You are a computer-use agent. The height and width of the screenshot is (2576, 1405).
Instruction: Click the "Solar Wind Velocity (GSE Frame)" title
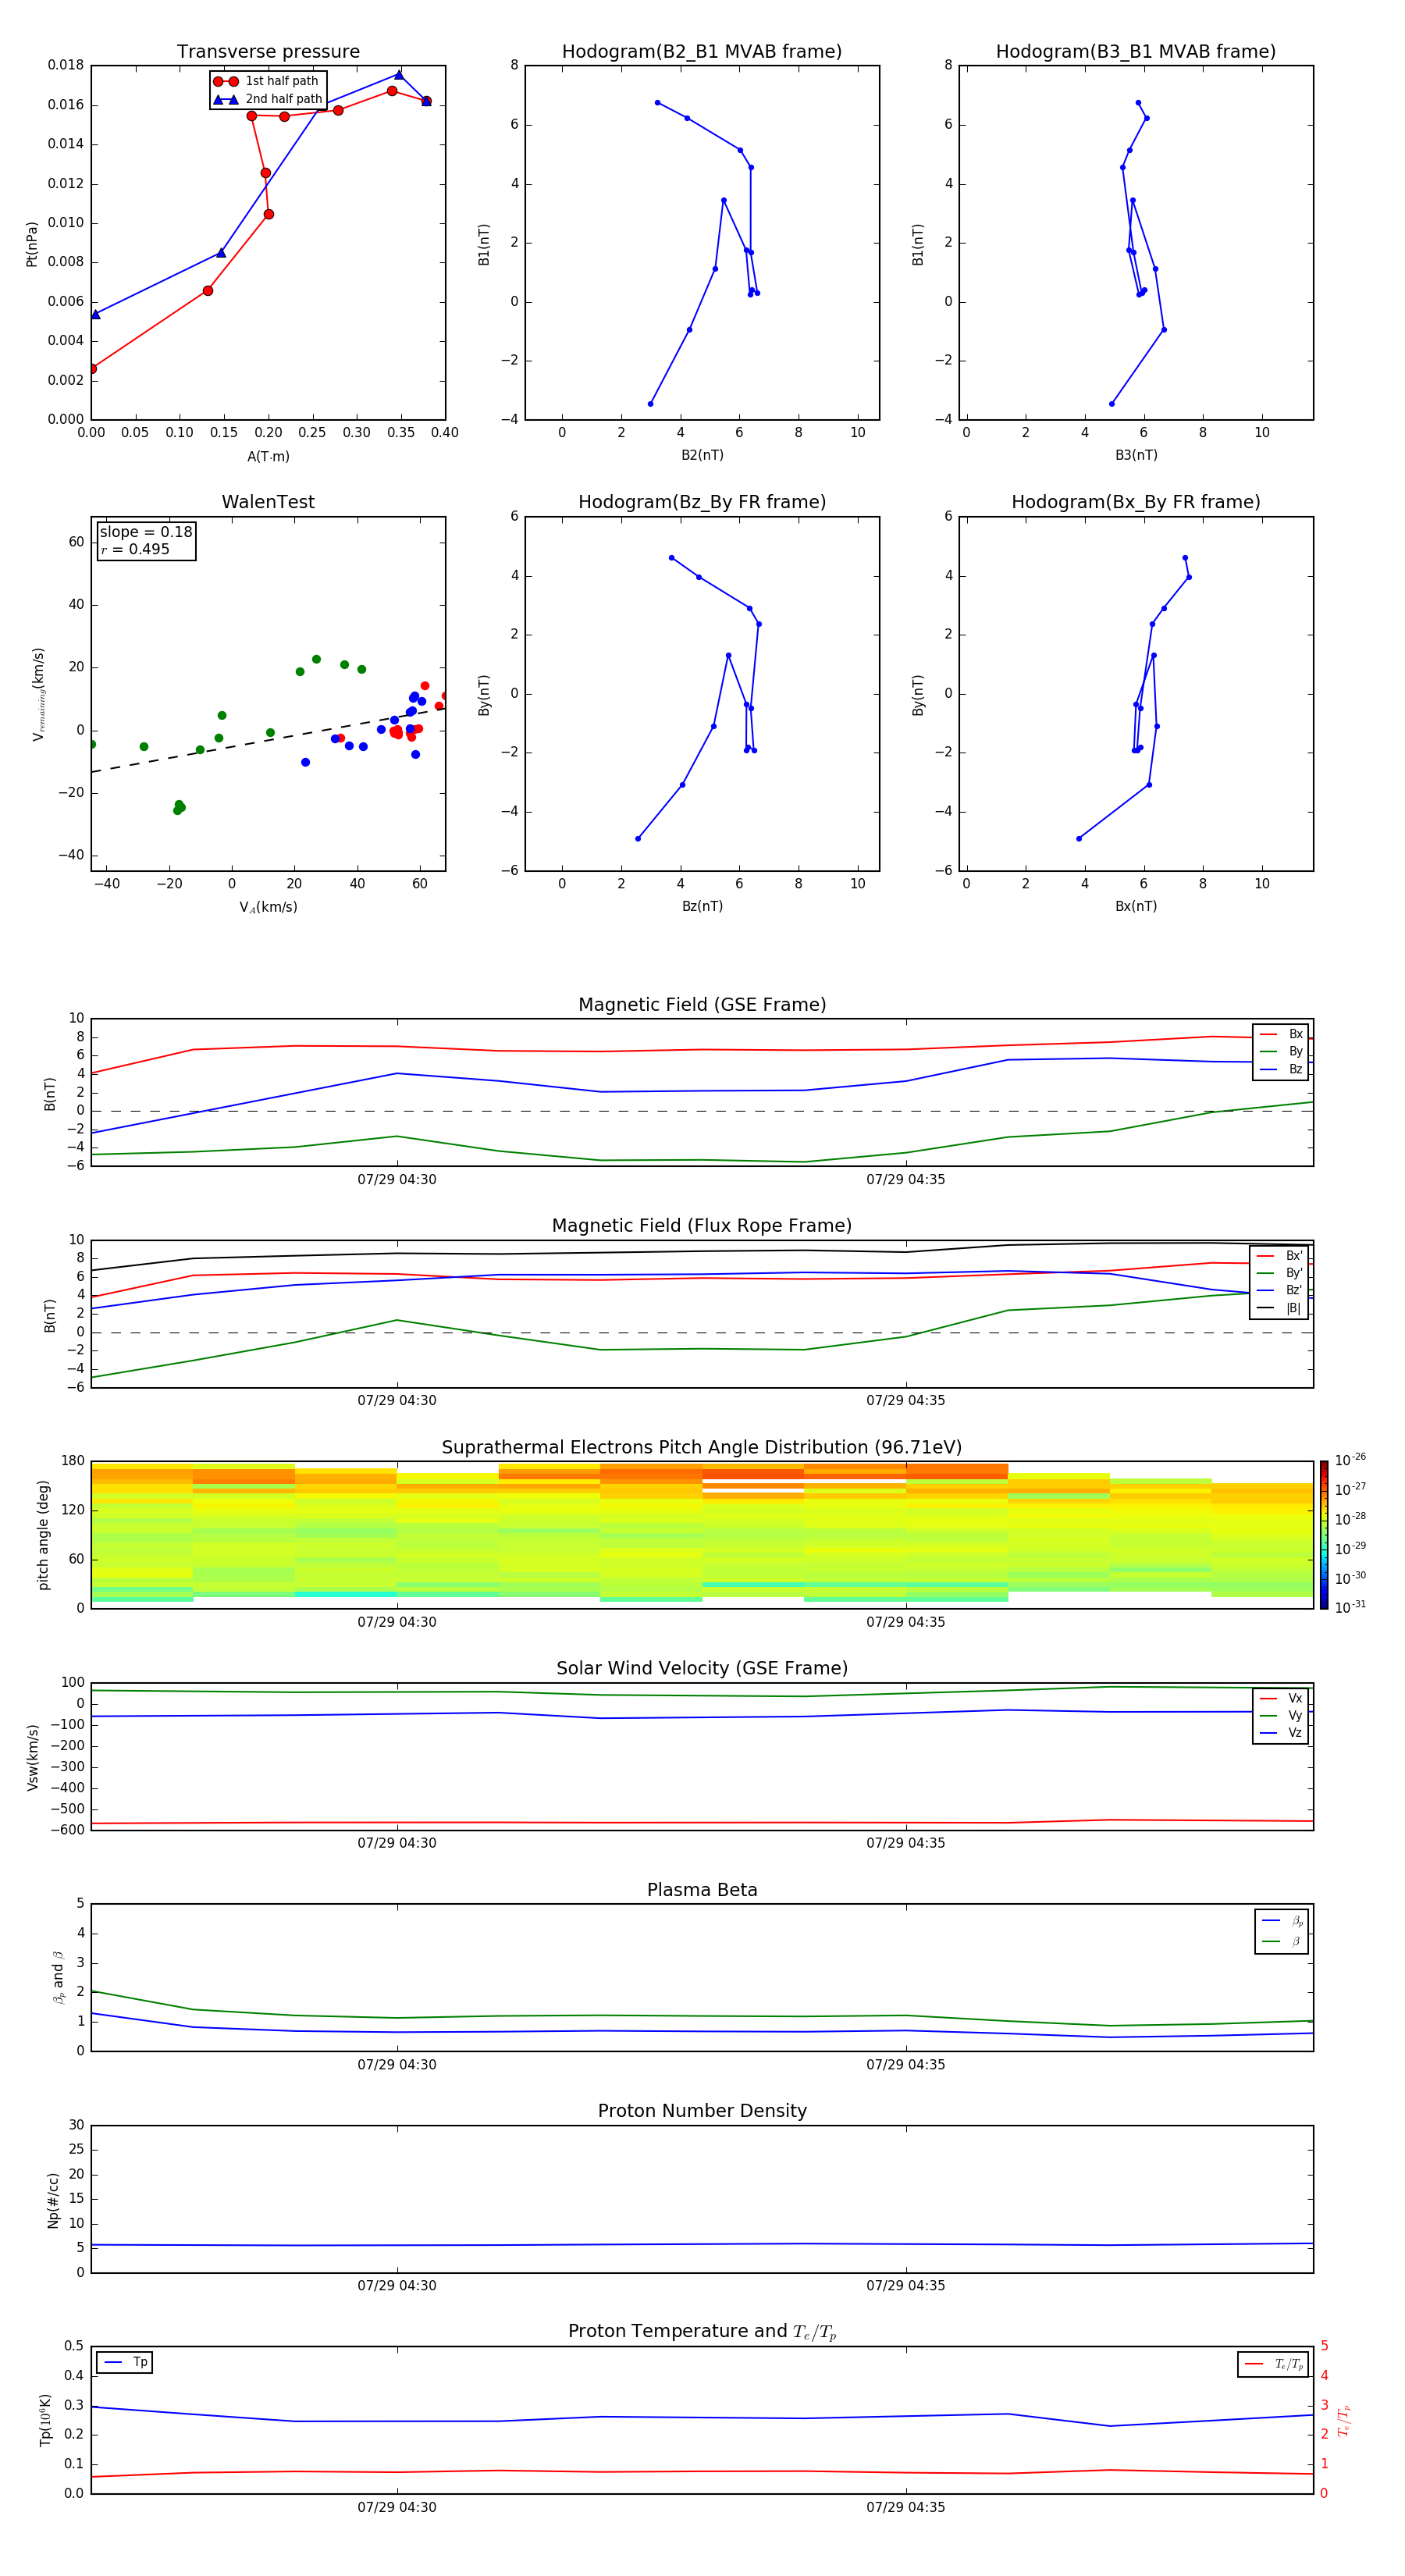(x=702, y=1669)
